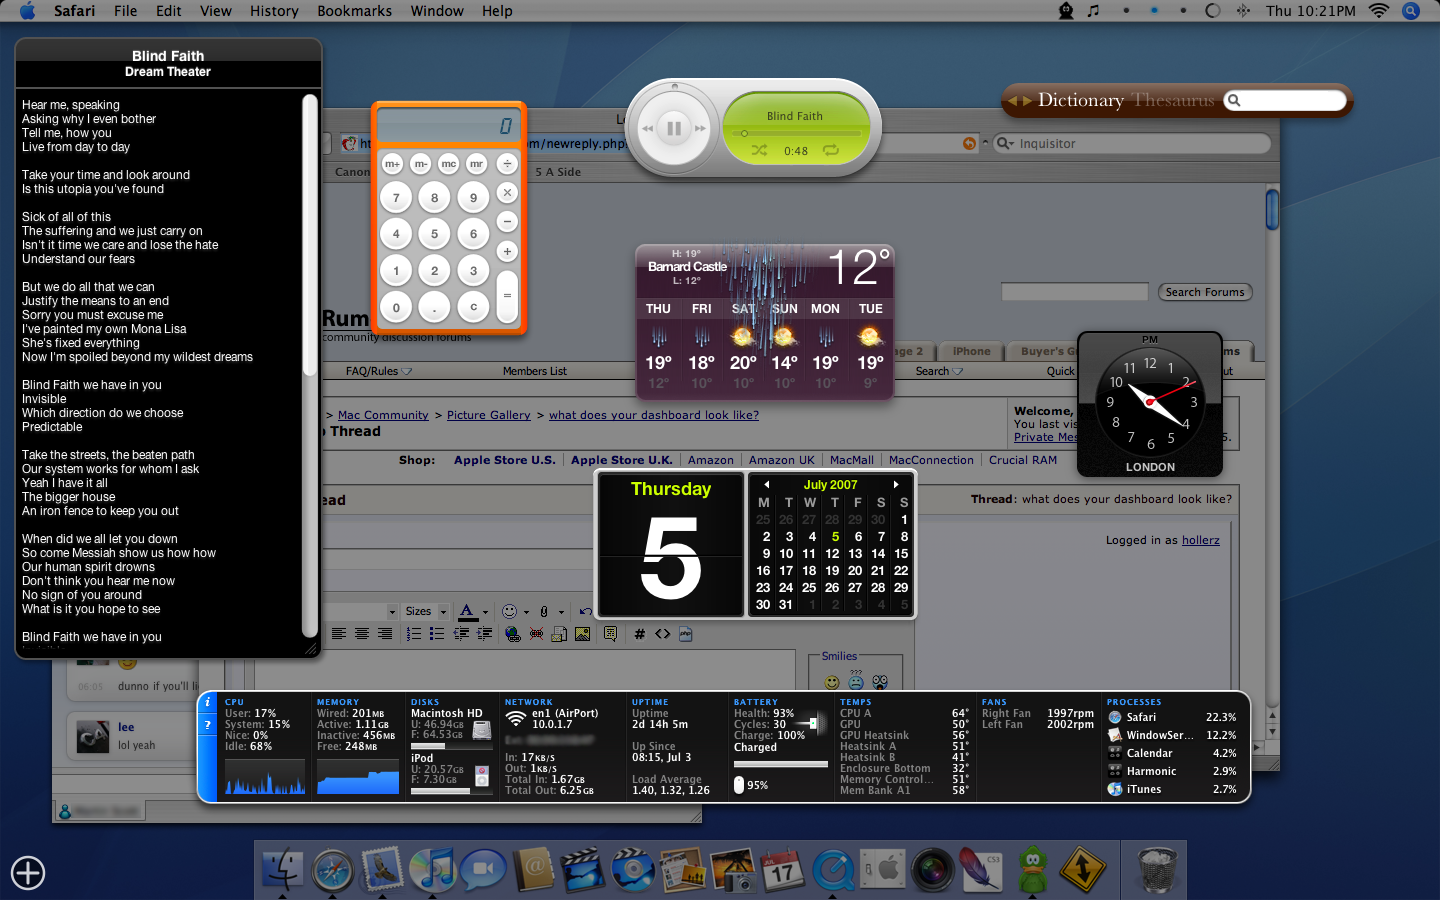This screenshot has height=900, width=1440.
Task: Open the Picture Gallery breadcrumb link
Action: click(489, 415)
